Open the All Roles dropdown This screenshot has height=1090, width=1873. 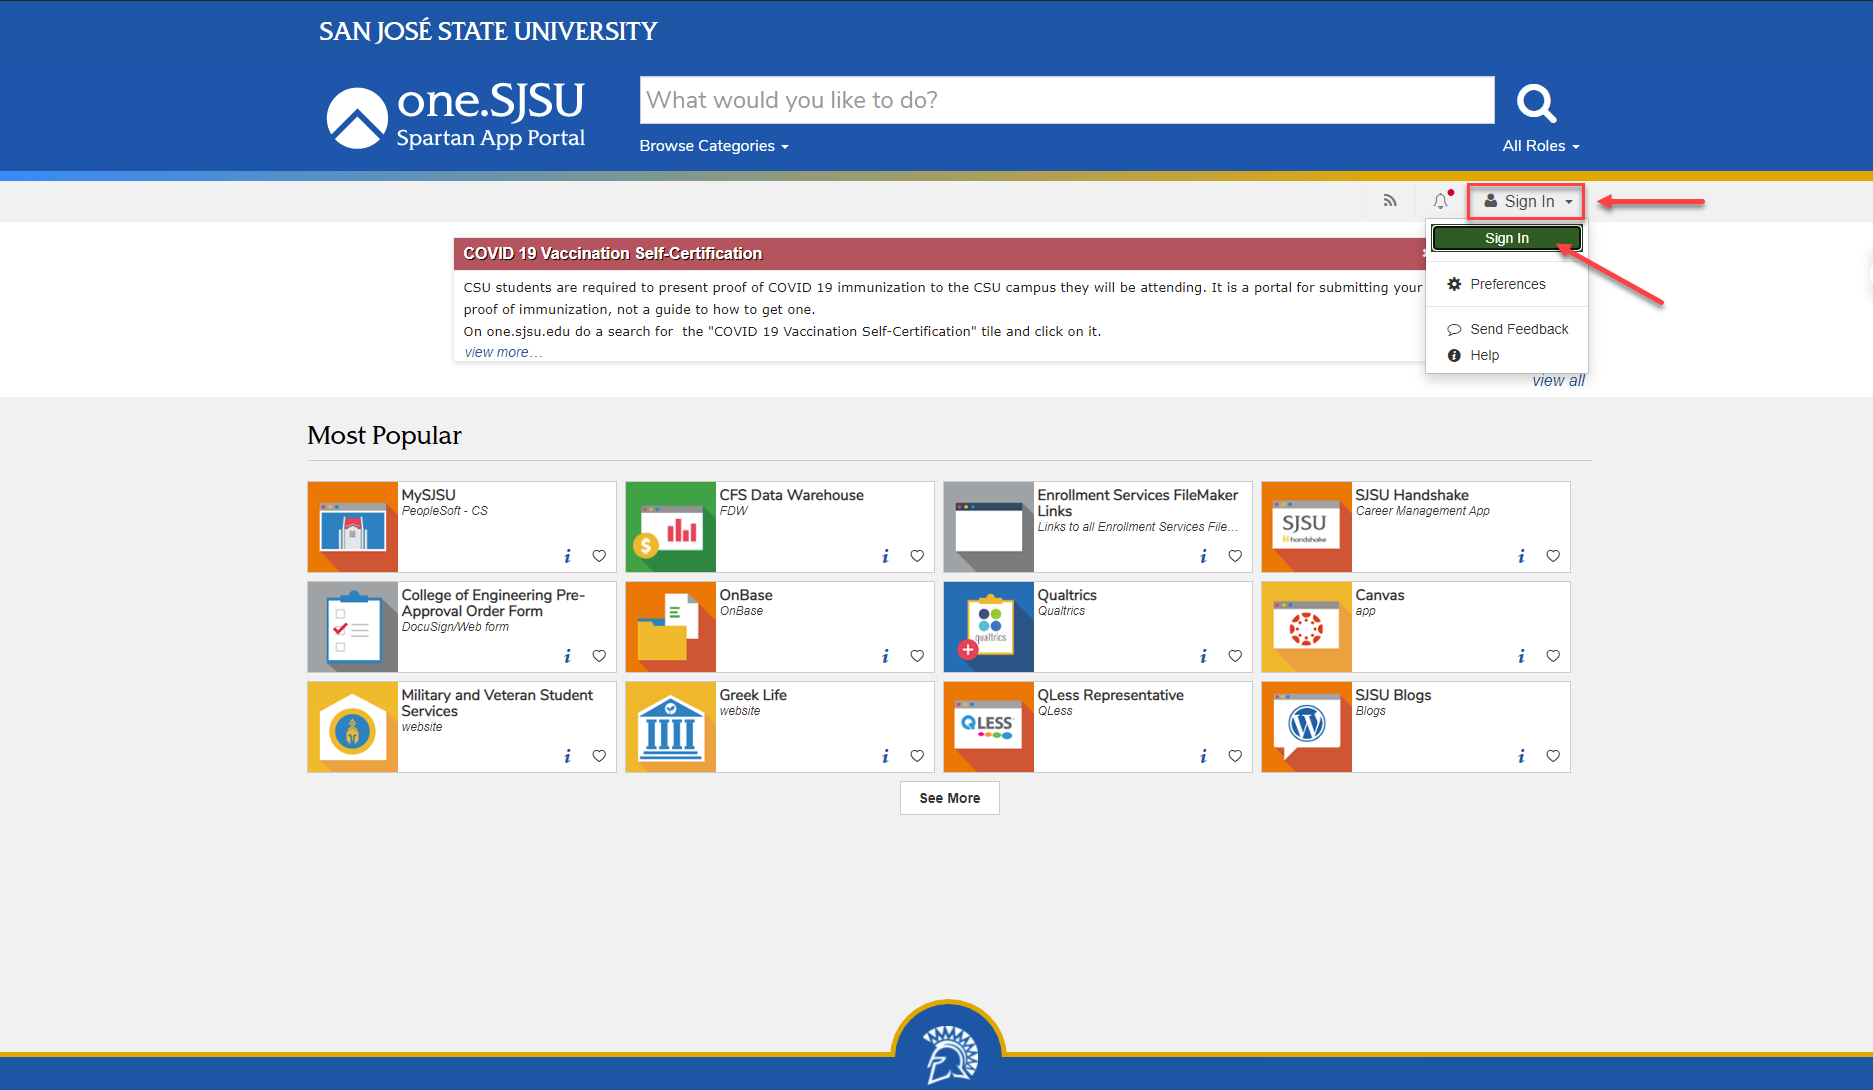(1540, 145)
